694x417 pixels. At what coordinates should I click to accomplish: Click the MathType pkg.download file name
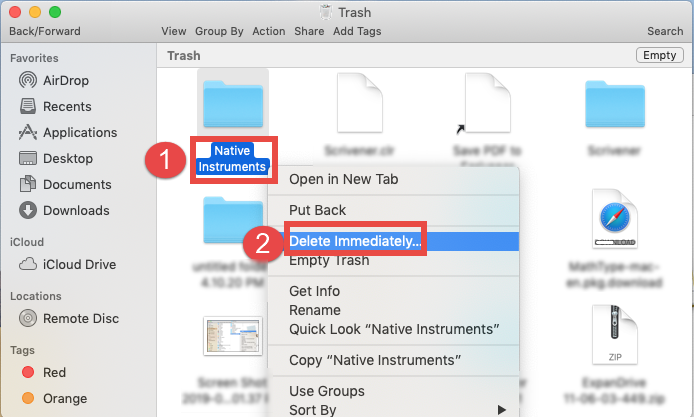tap(614, 274)
